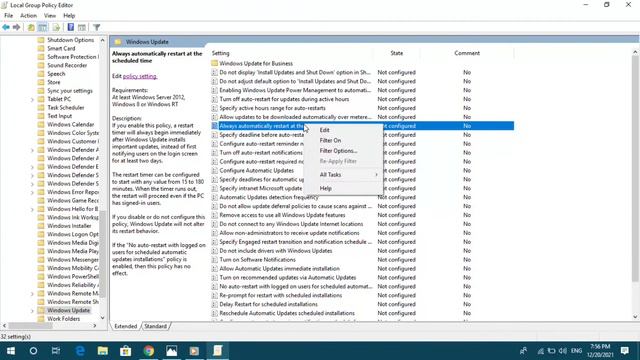Expand the Windows Update tree node

(32, 311)
